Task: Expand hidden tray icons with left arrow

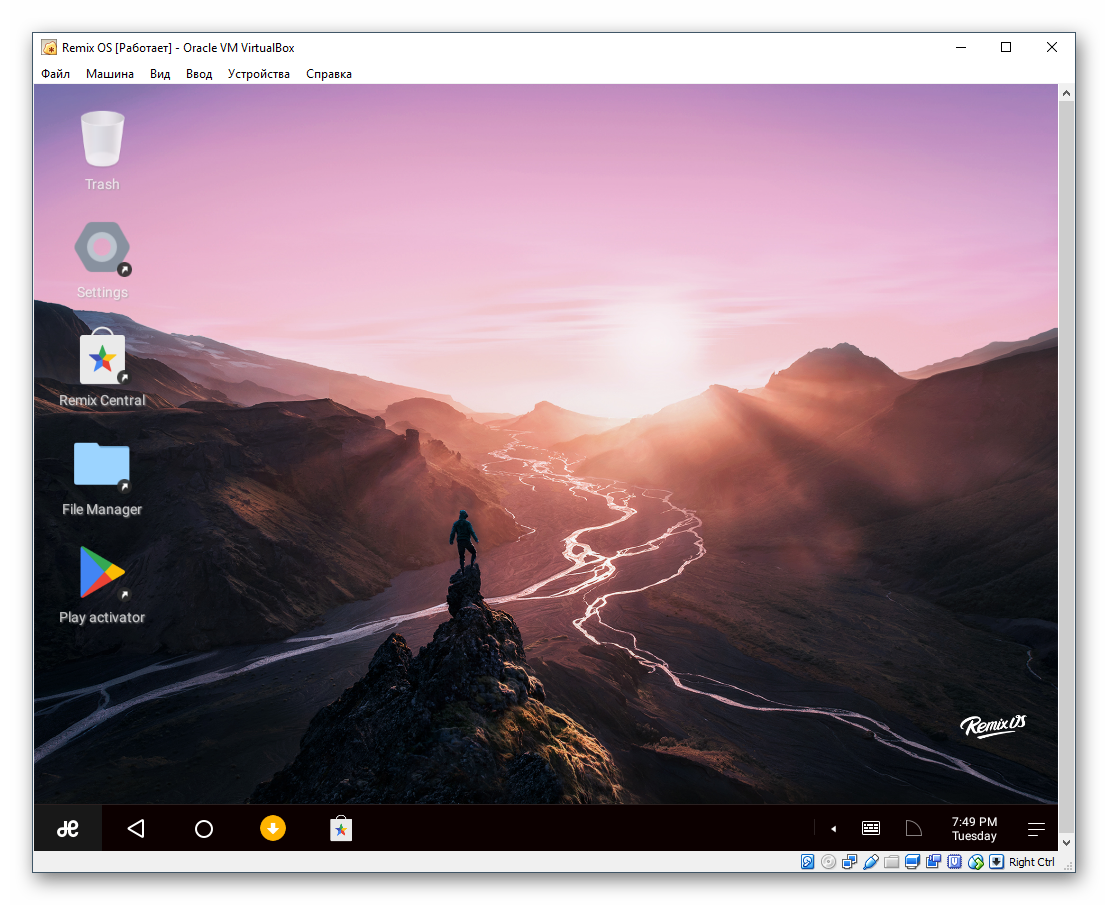Action: click(833, 828)
